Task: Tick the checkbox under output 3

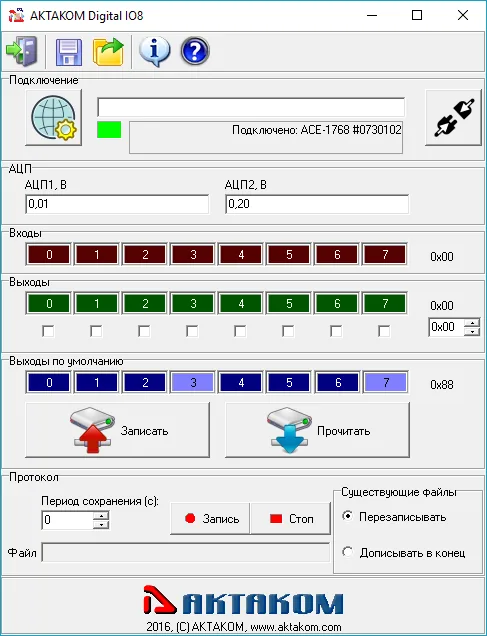Action: coord(192,331)
